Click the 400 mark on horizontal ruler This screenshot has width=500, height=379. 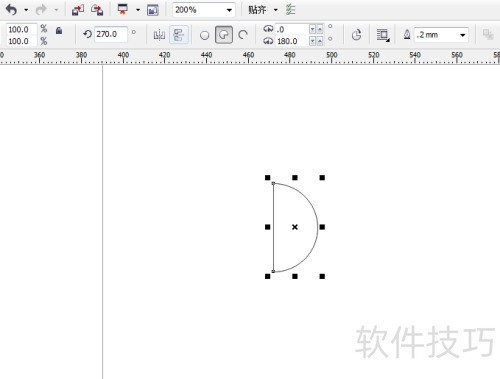123,55
